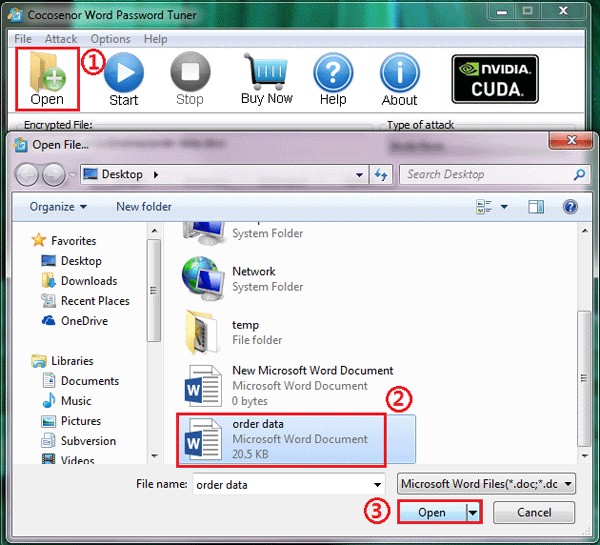600x545 pixels.
Task: Click the Open button in the dialog
Action: (x=432, y=512)
